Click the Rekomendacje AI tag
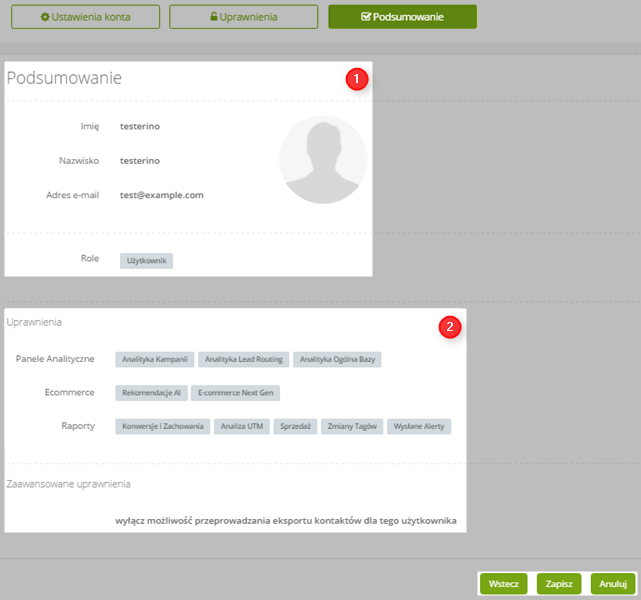 pos(151,393)
